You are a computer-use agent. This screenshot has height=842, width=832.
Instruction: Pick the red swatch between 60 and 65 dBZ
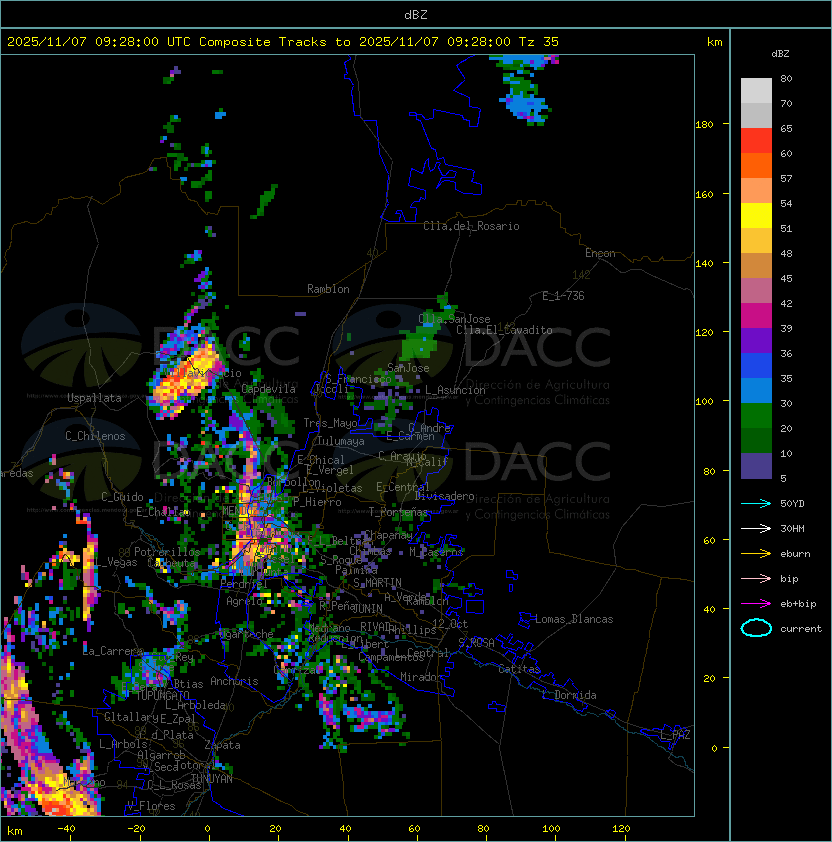pos(756,141)
